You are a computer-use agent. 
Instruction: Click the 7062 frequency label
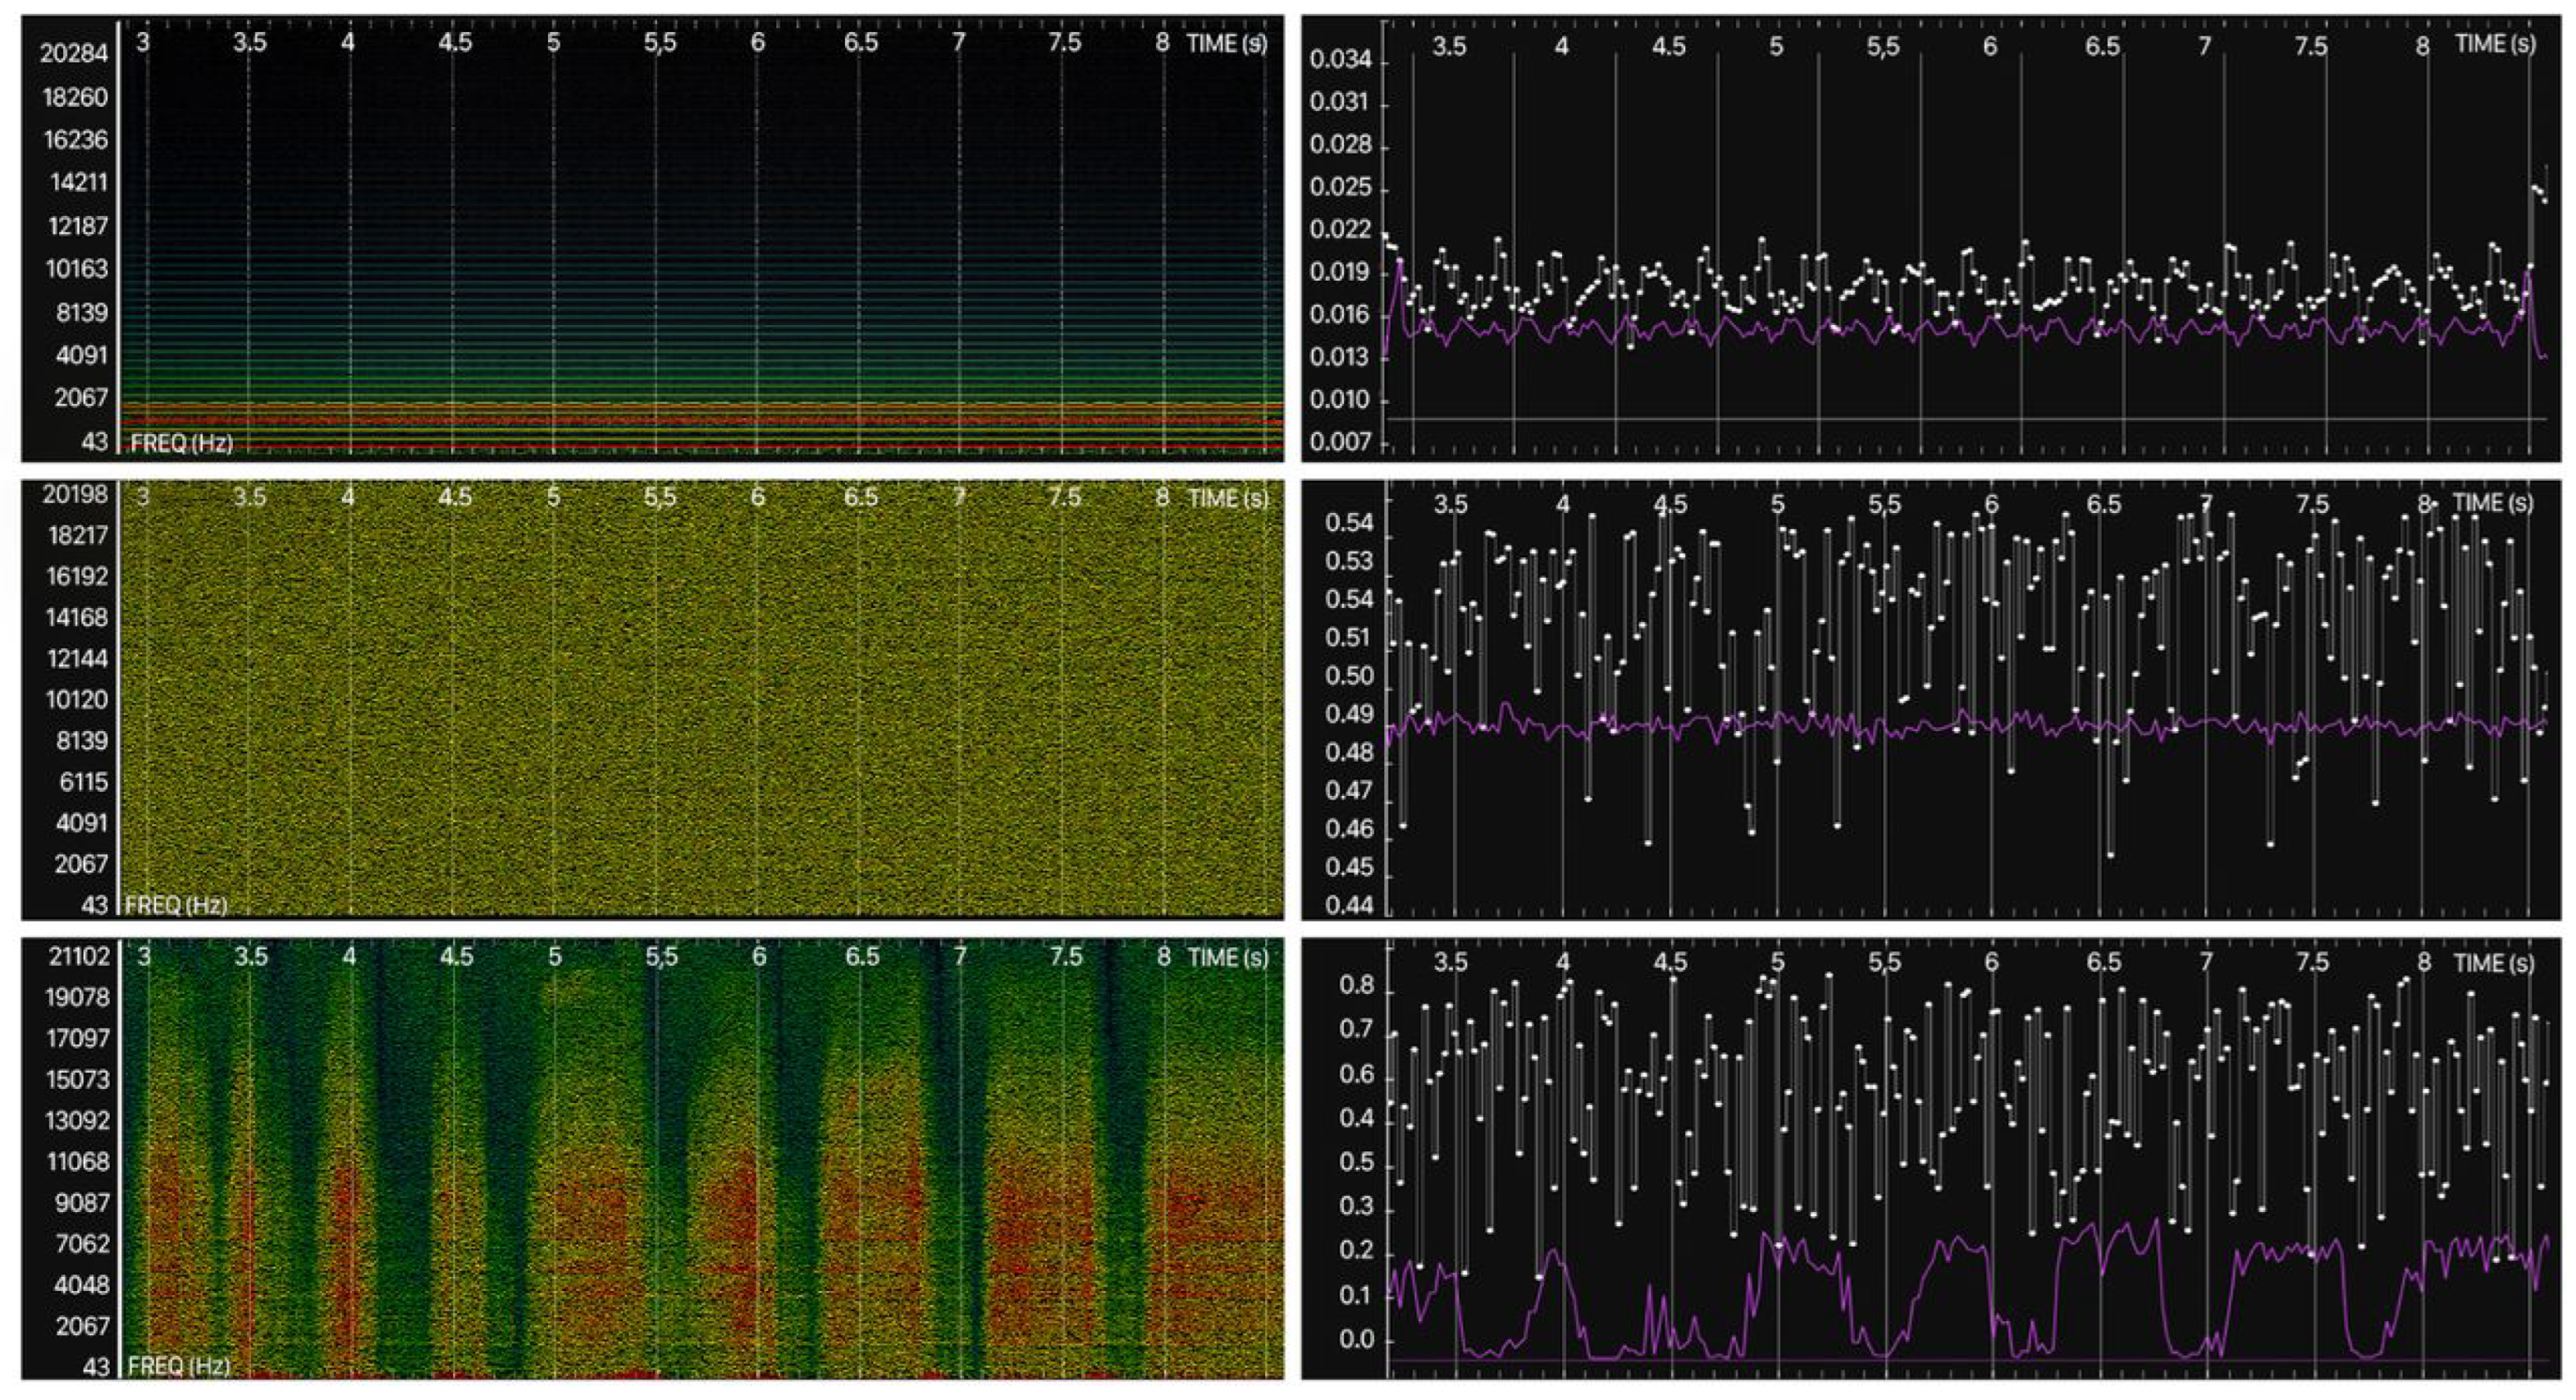point(82,1244)
